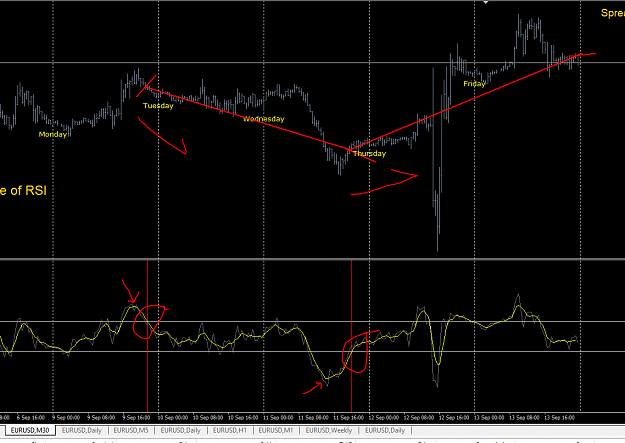Click the '12 Sep 08:00' time axis label

coord(419,418)
